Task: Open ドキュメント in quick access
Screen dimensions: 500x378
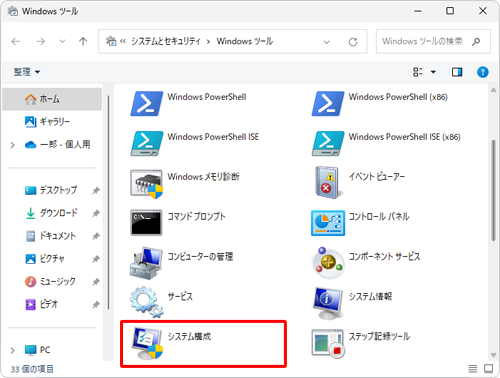Action: (52, 236)
